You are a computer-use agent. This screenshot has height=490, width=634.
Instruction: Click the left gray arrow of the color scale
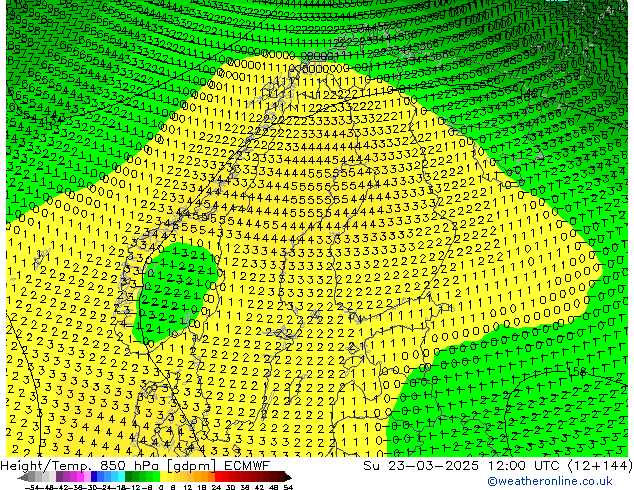23,477
